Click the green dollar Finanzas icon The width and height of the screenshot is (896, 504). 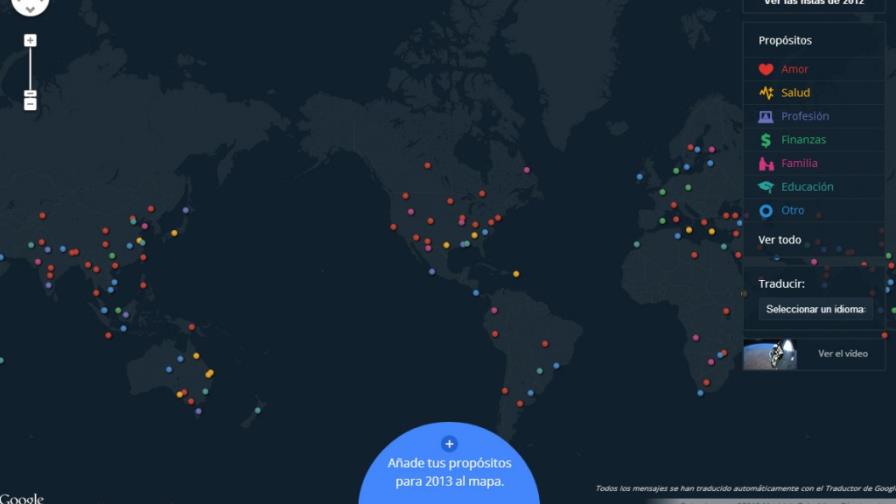point(766,140)
